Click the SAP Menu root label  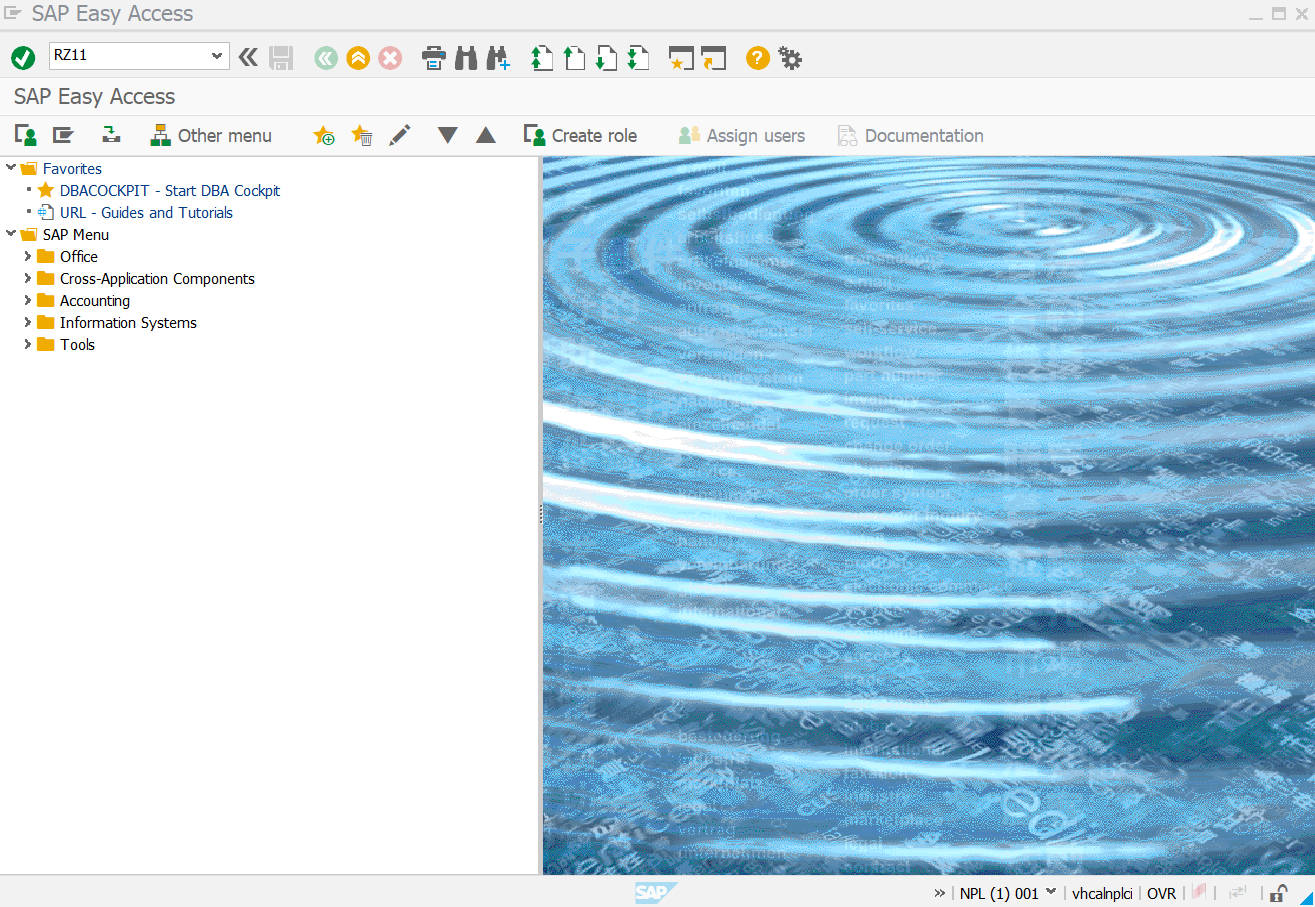(76, 234)
